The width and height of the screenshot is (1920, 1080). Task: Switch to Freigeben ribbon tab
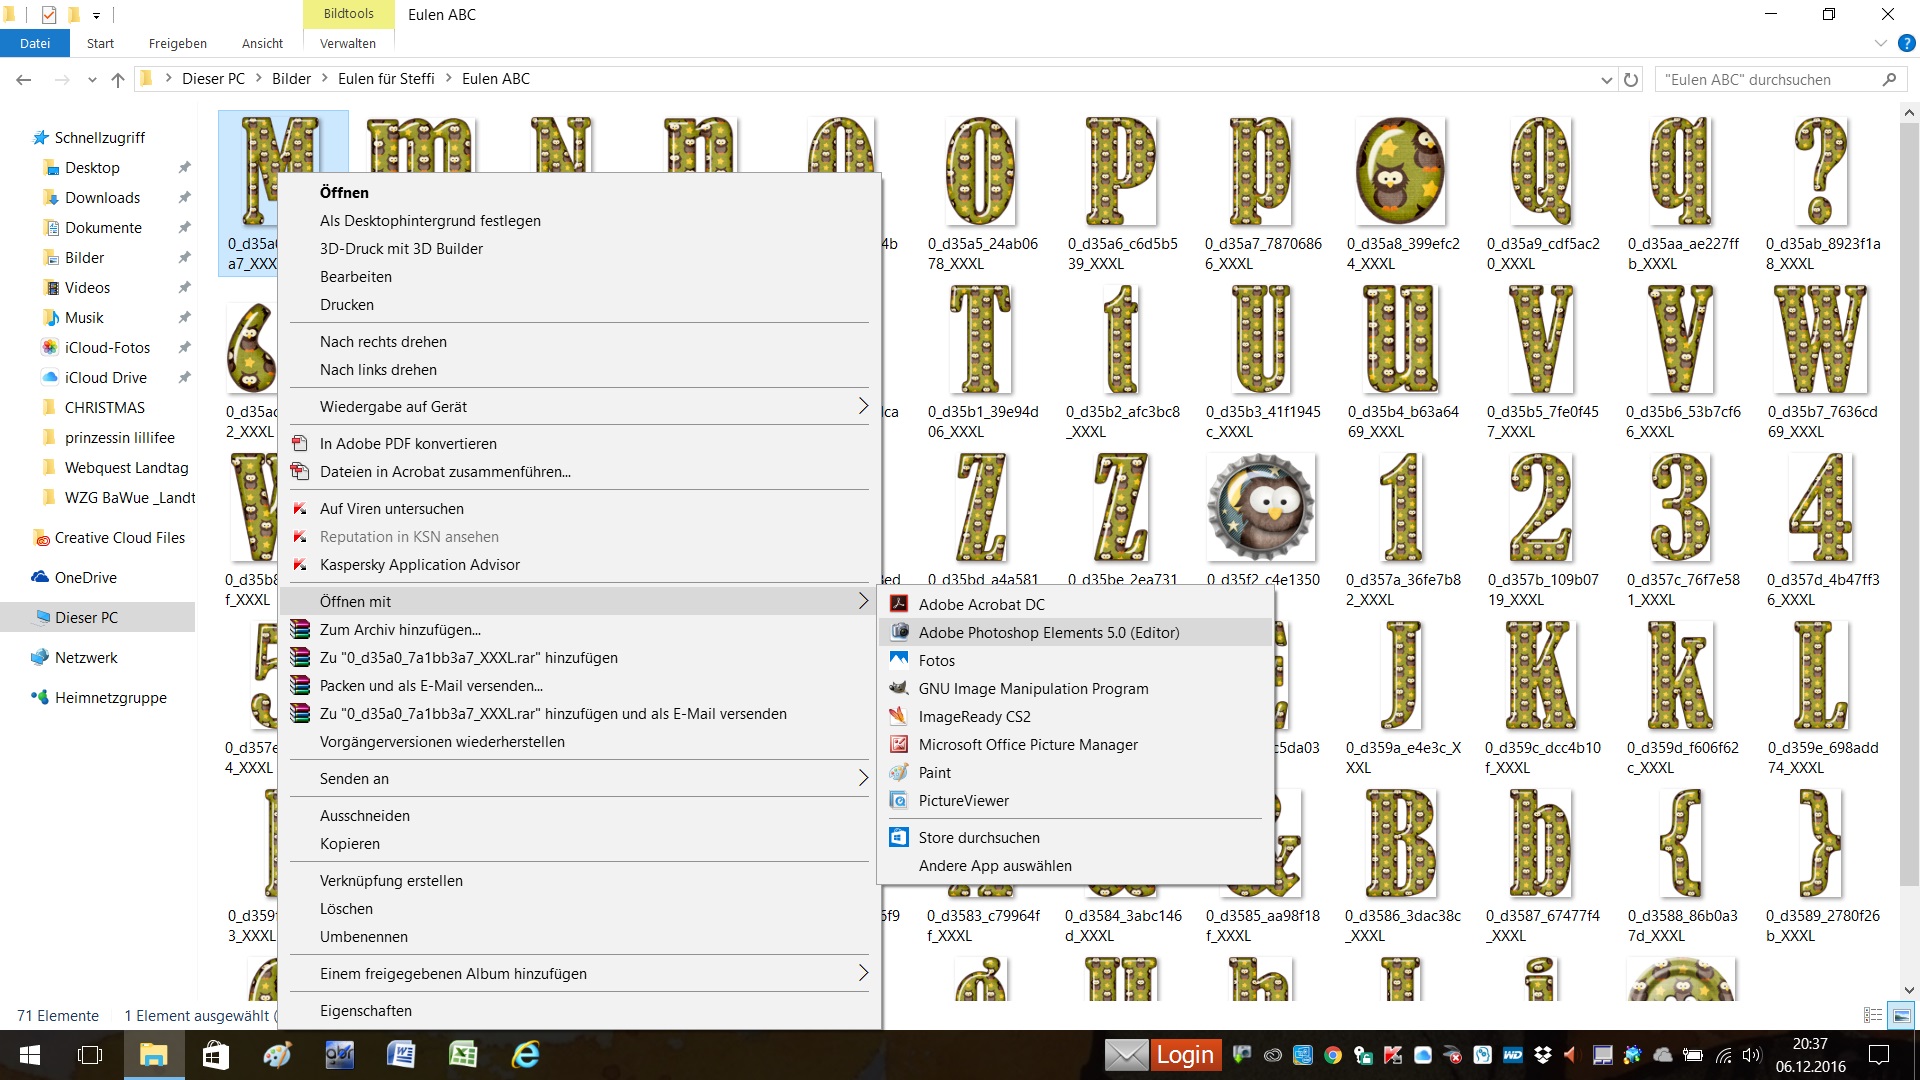(178, 43)
